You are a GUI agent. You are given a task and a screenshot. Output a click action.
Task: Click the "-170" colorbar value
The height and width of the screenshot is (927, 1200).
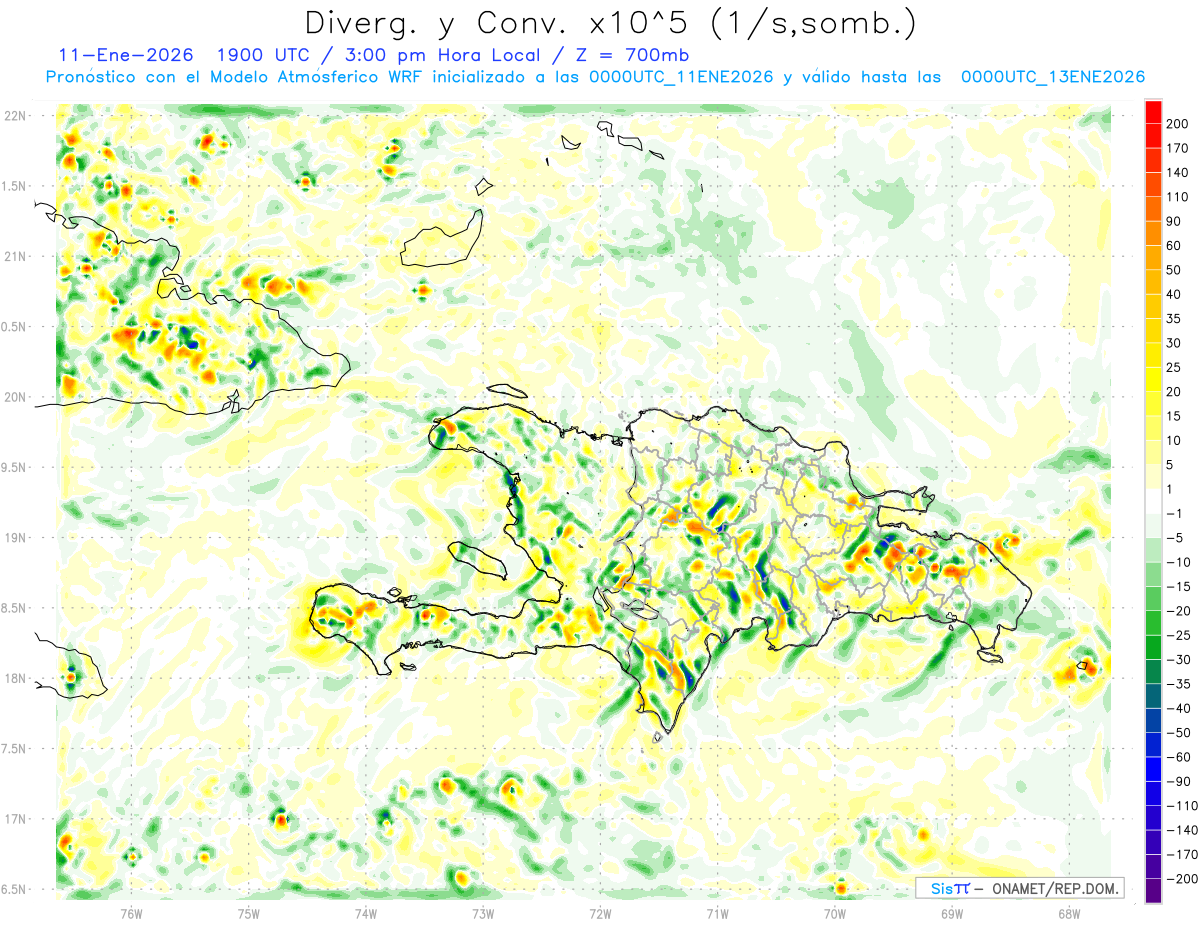pos(1184,854)
